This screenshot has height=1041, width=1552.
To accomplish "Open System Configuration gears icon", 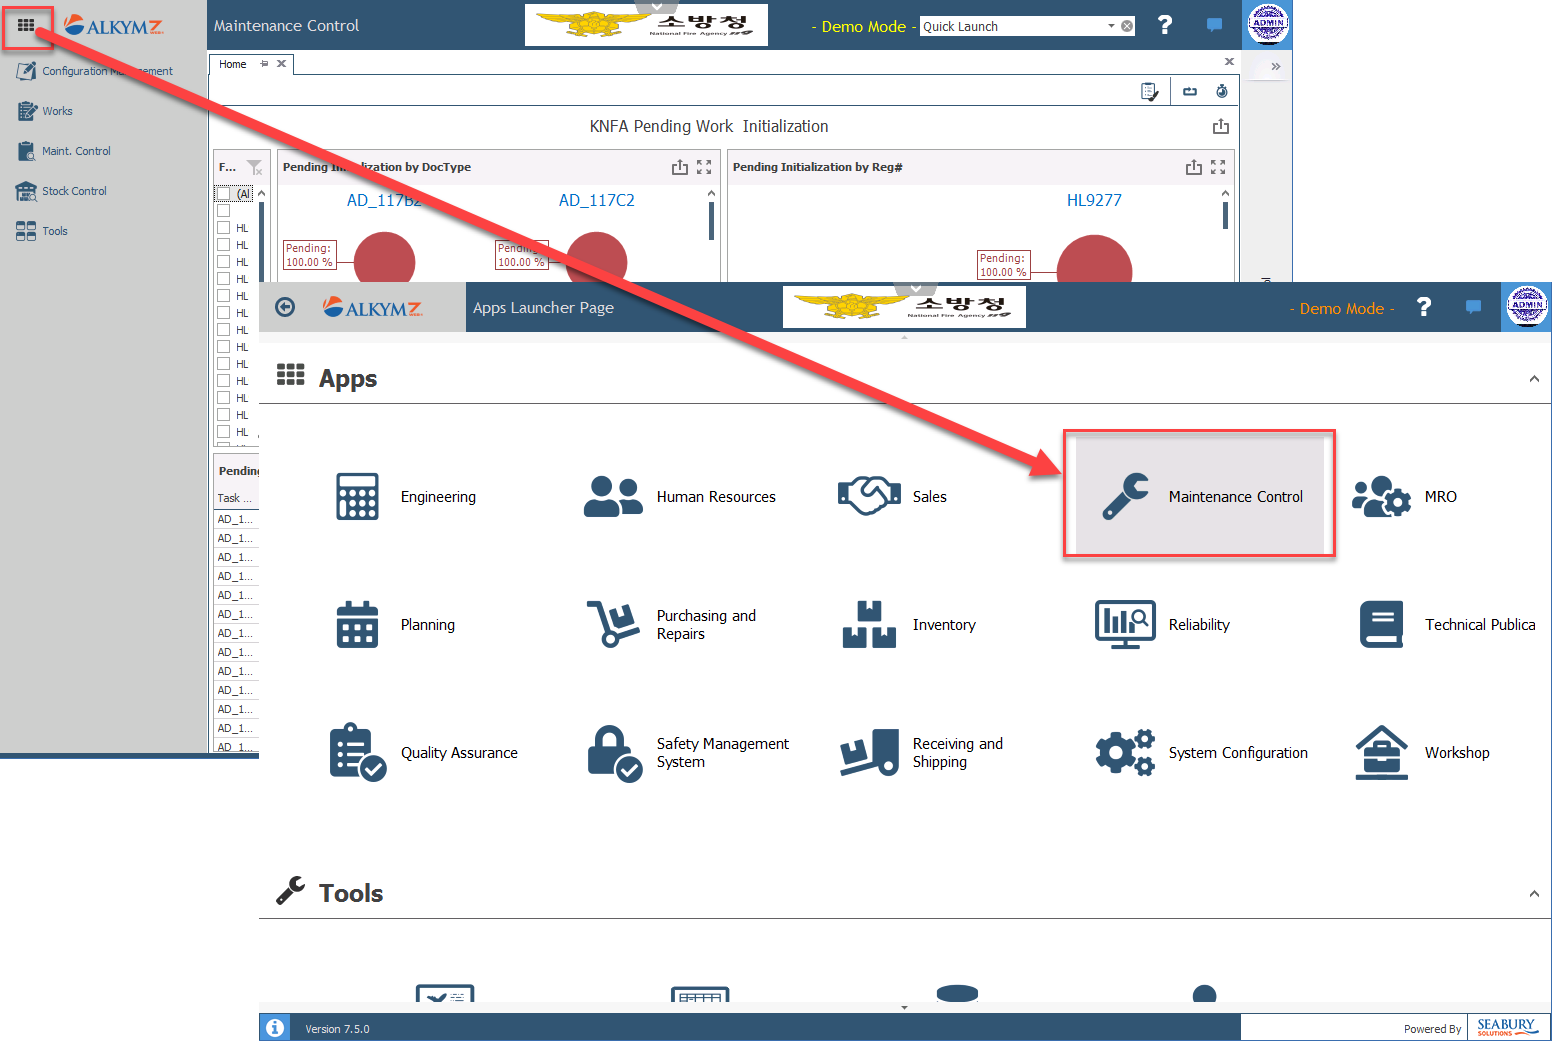I will tap(1125, 752).
